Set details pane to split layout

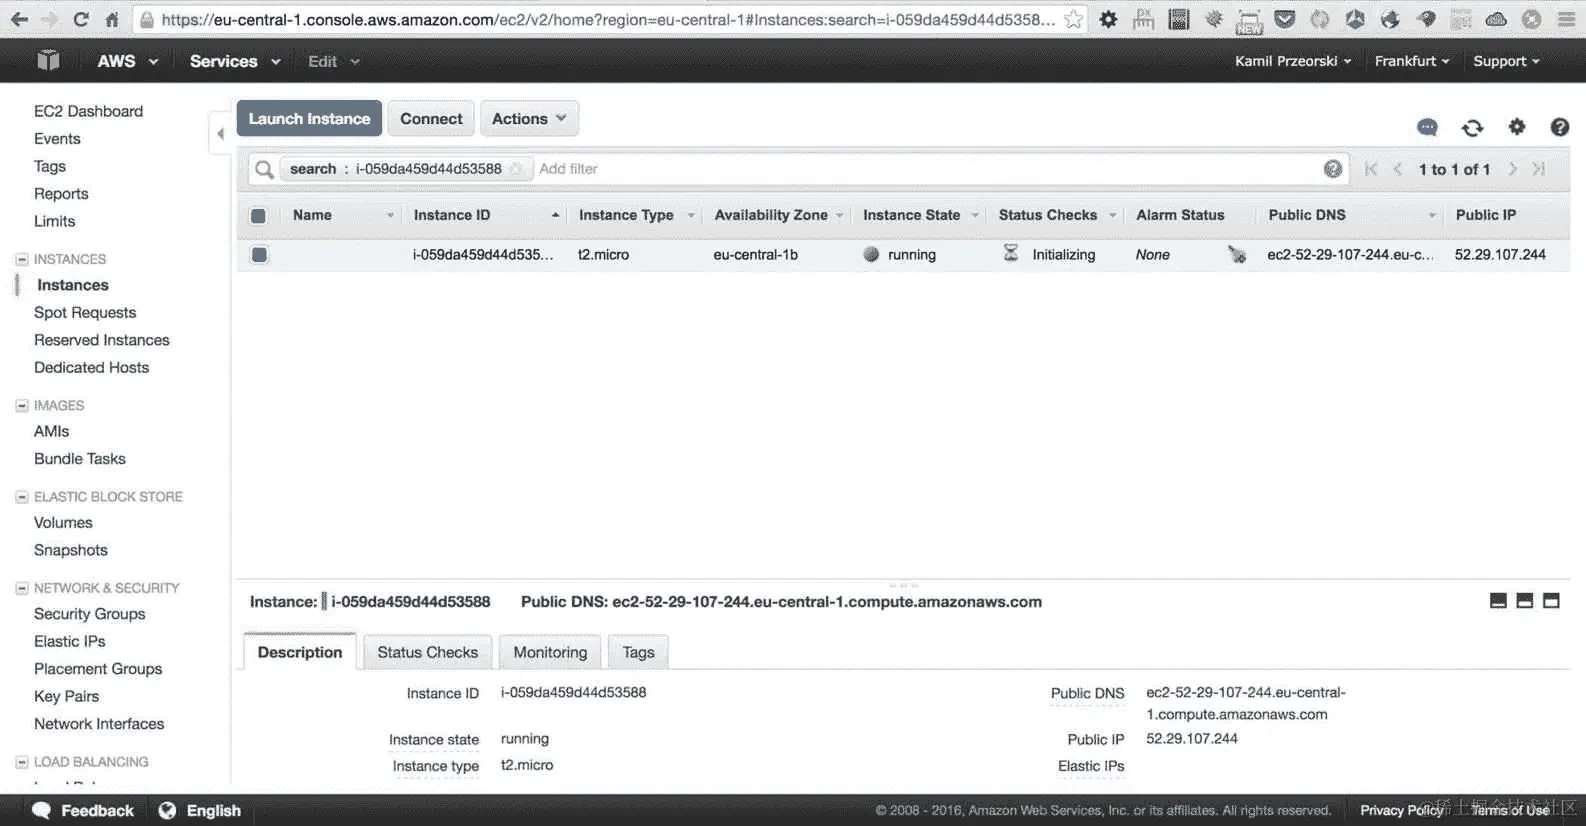[x=1524, y=601]
